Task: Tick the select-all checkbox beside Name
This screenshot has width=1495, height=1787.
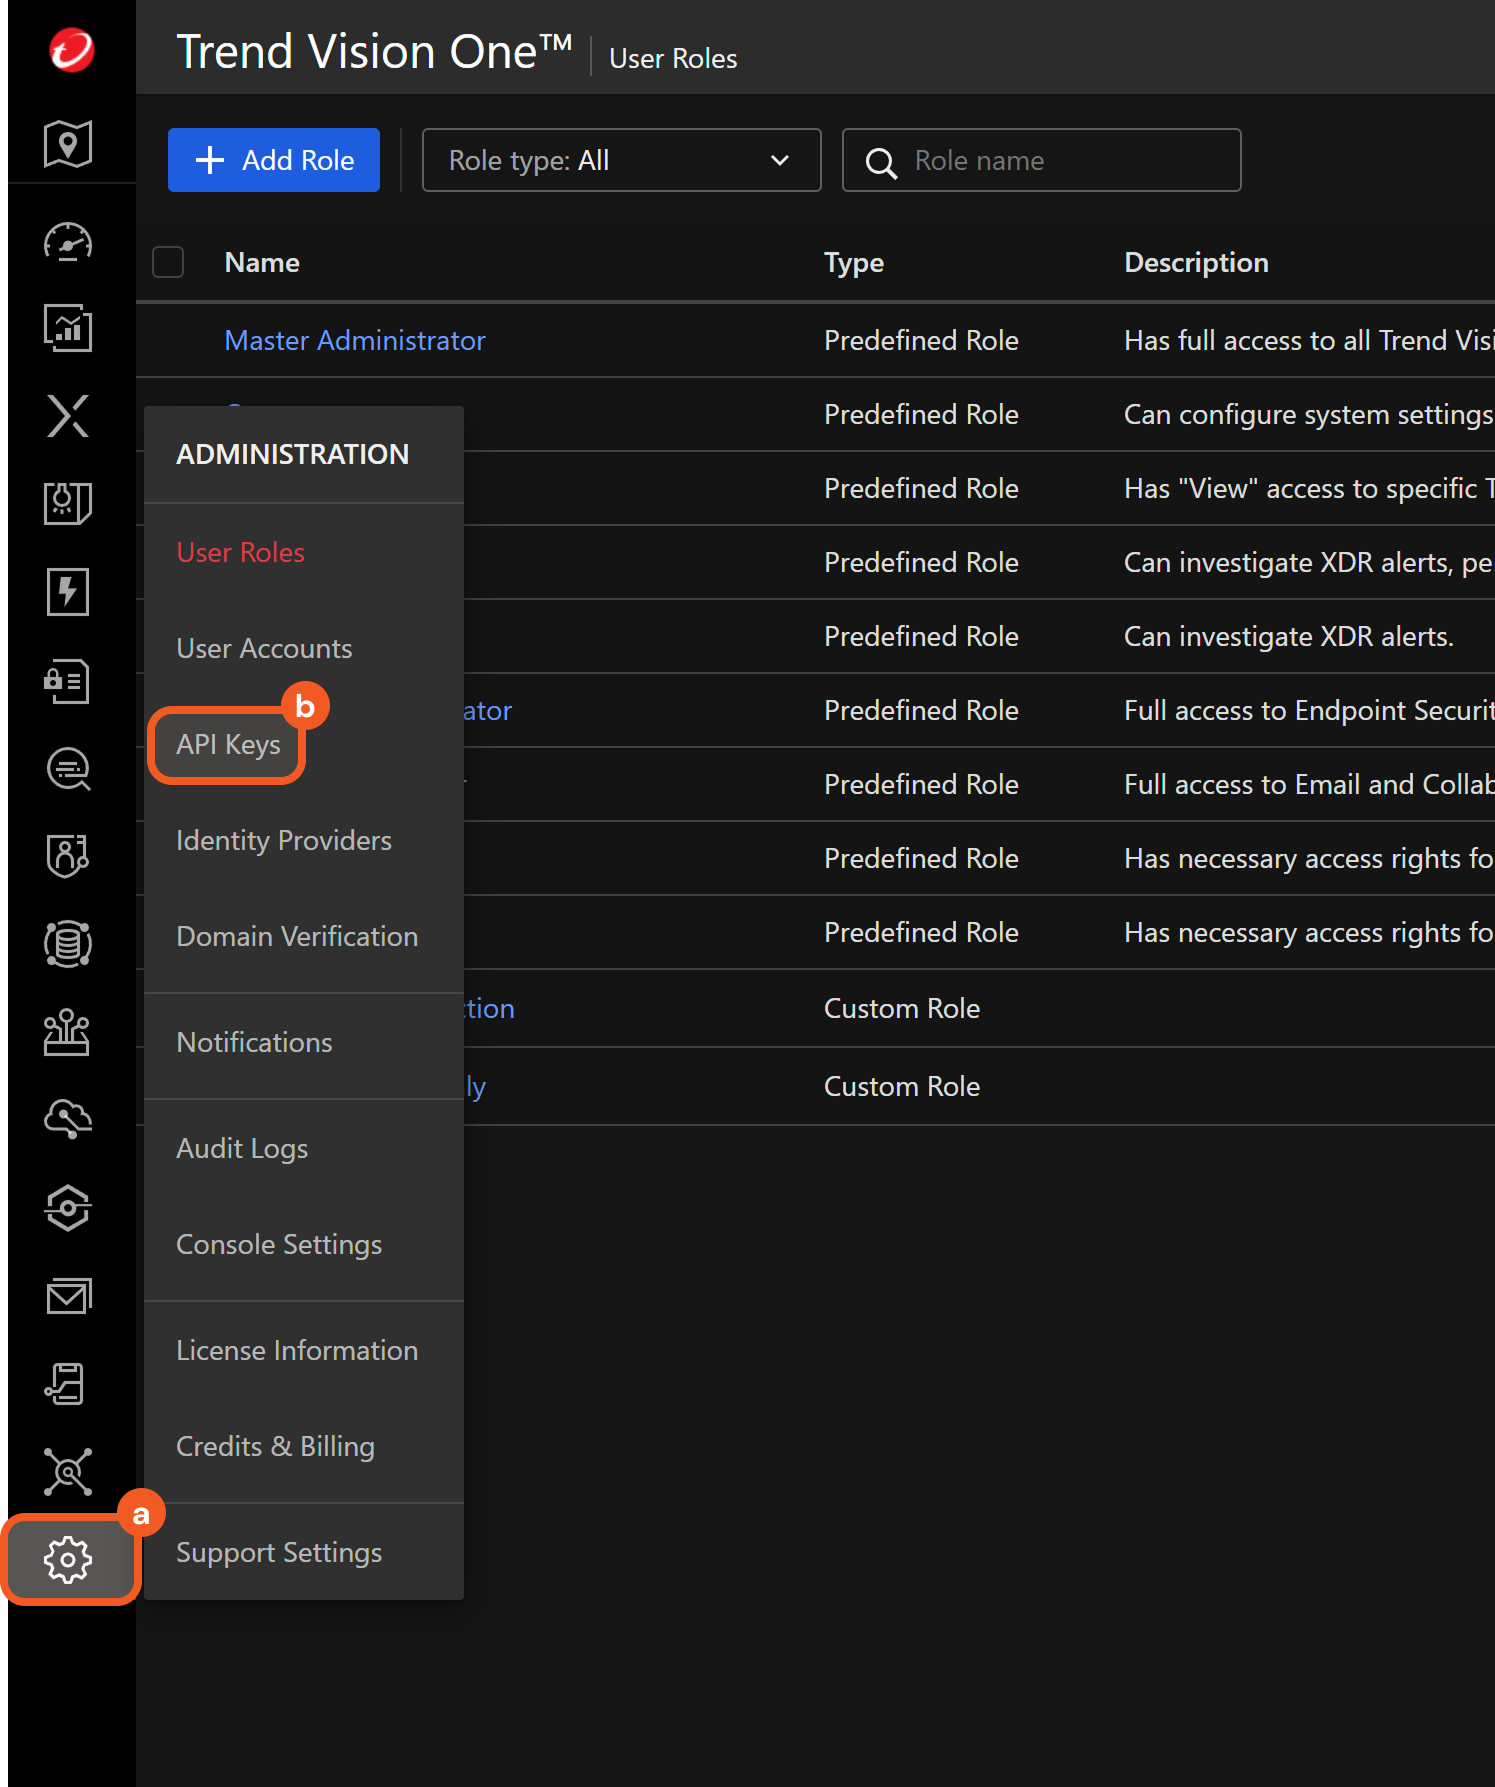Action: (x=168, y=262)
